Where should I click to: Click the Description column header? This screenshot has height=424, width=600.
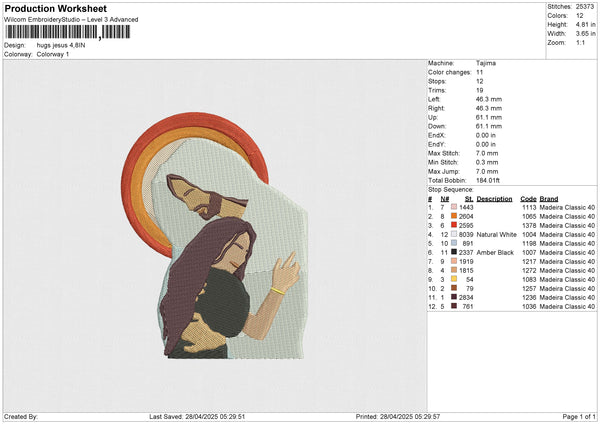point(494,198)
